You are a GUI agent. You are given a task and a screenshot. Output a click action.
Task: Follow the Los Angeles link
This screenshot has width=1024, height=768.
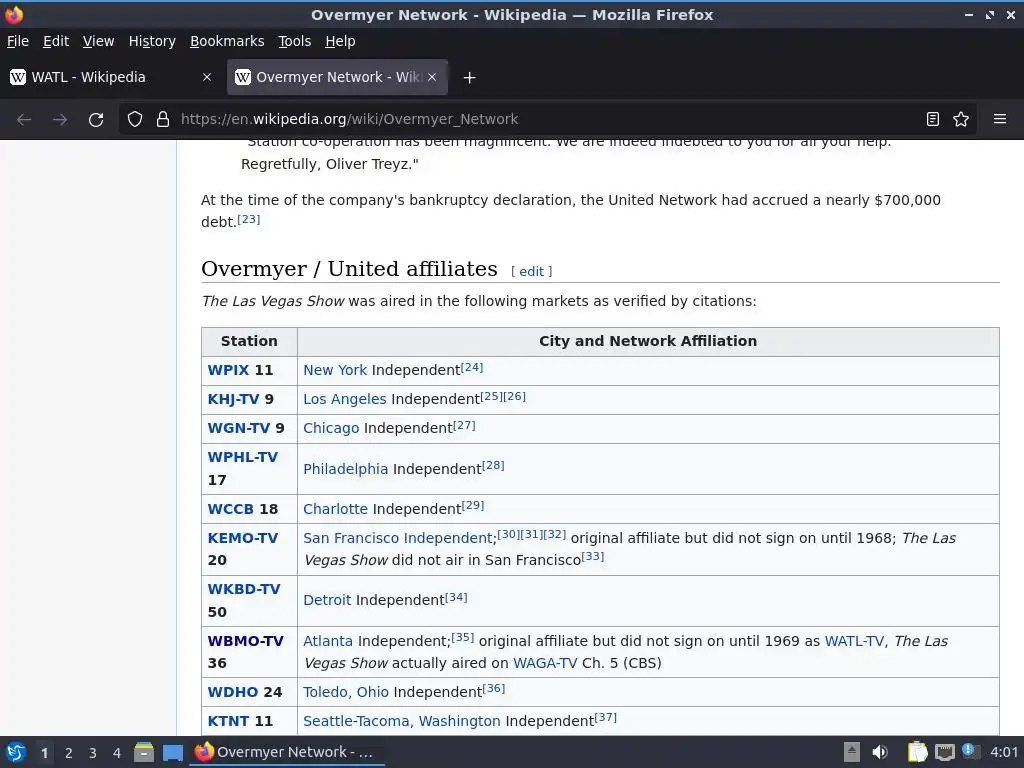(345, 399)
